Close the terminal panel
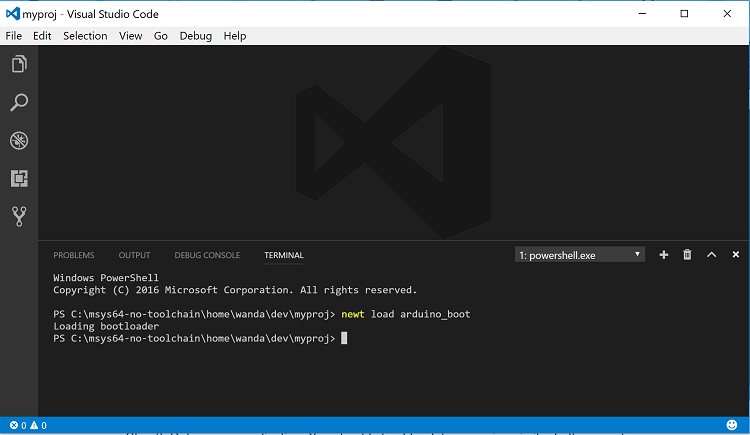Image resolution: width=750 pixels, height=435 pixels. tap(736, 255)
